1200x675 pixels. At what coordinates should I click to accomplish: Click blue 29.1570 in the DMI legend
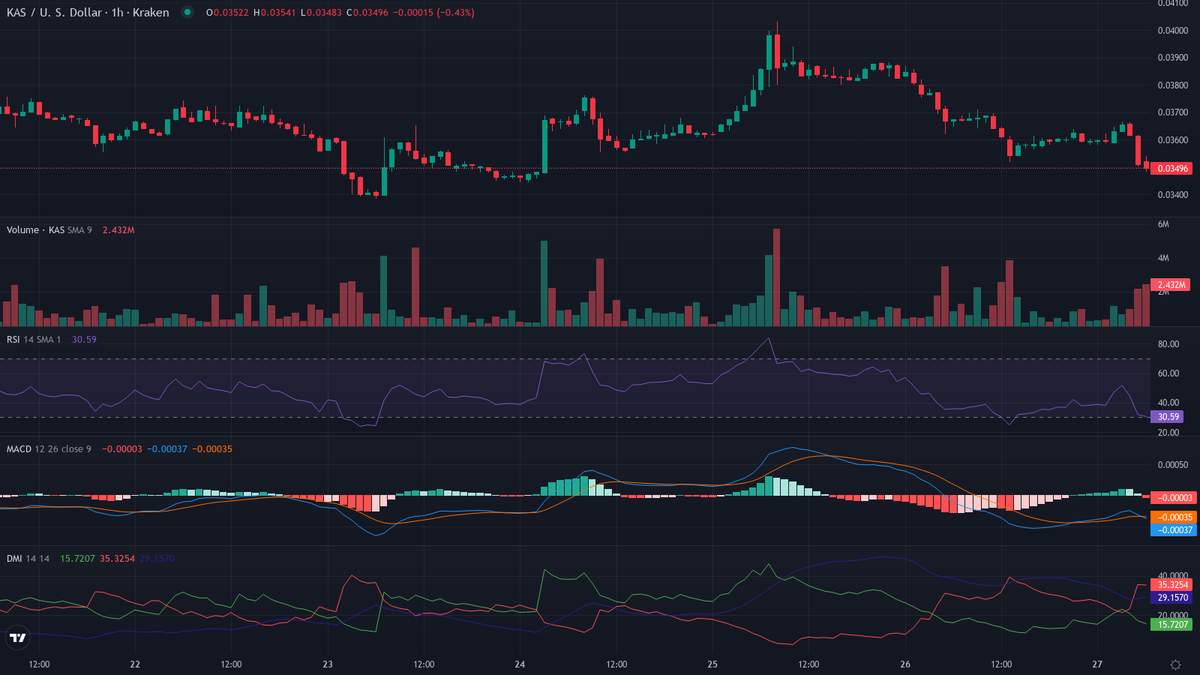[158, 557]
